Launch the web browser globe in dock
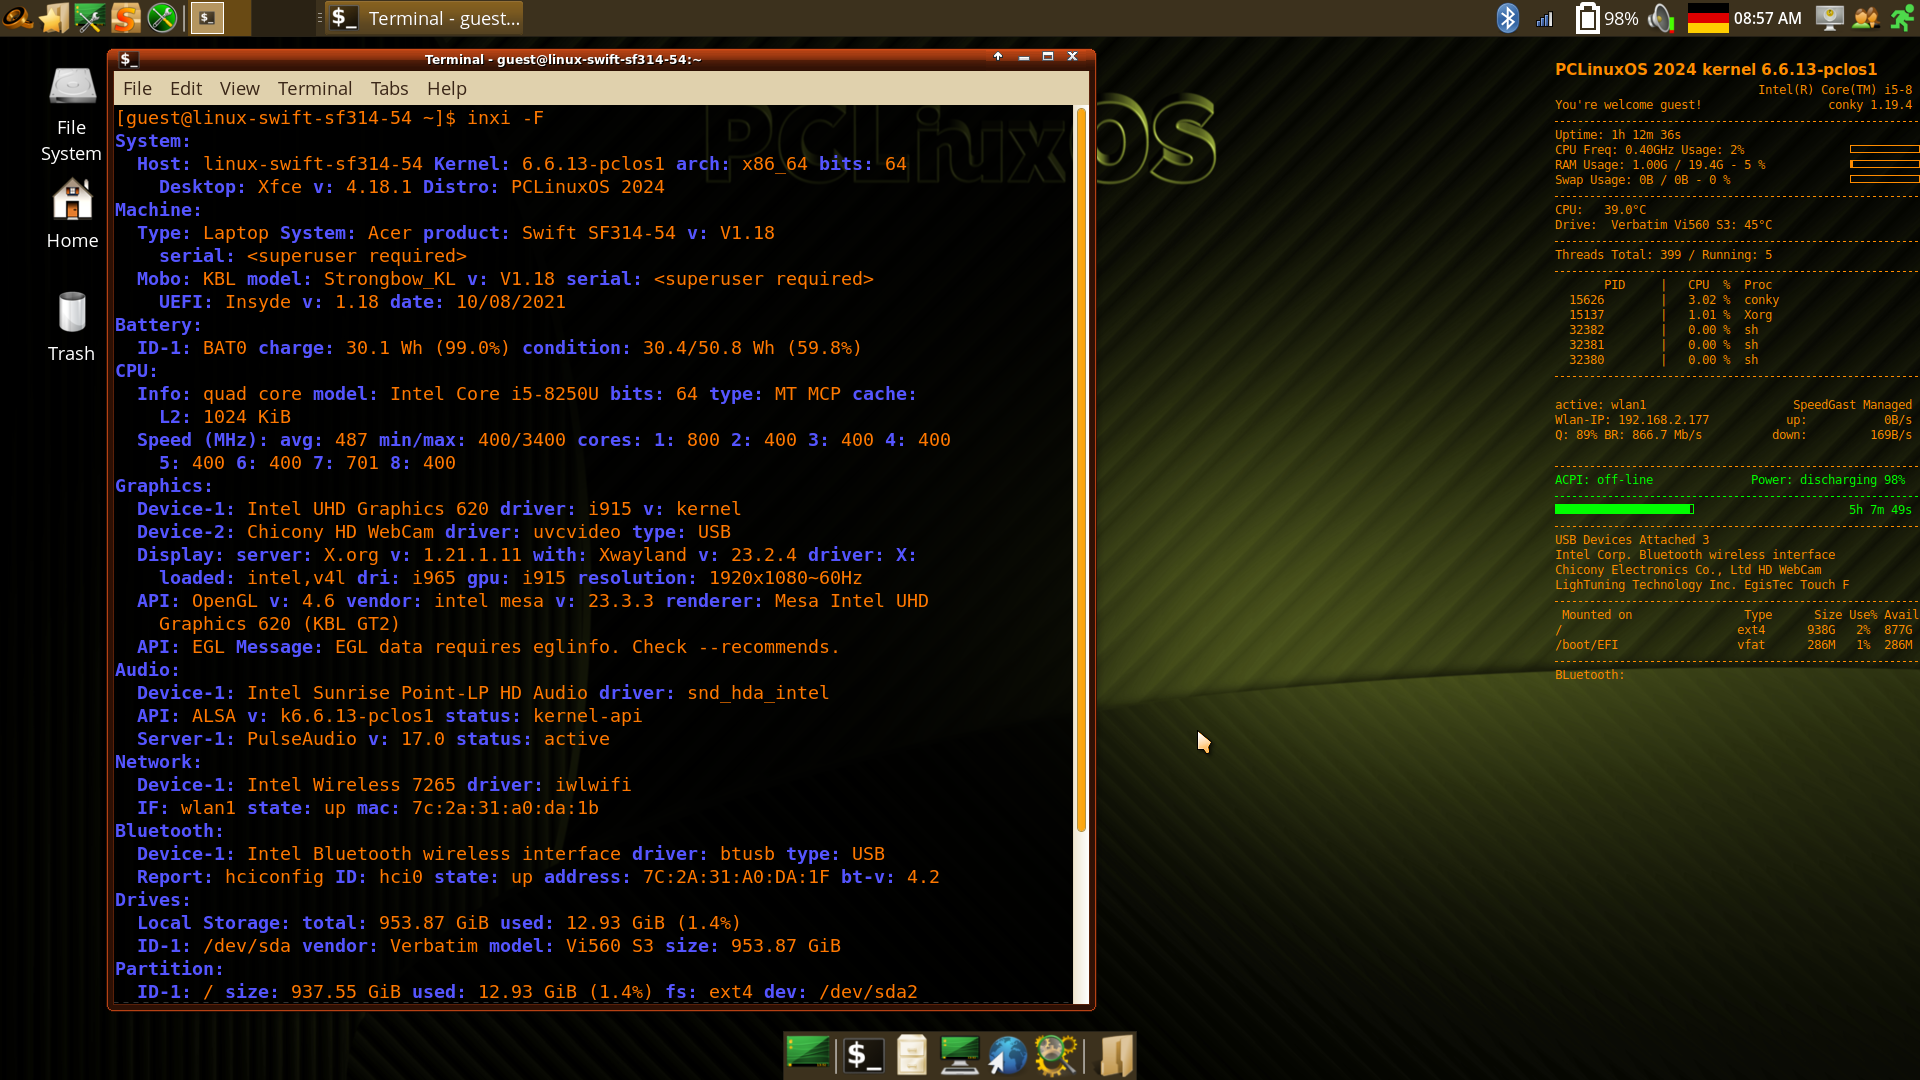This screenshot has width=1920, height=1080. click(1007, 1055)
